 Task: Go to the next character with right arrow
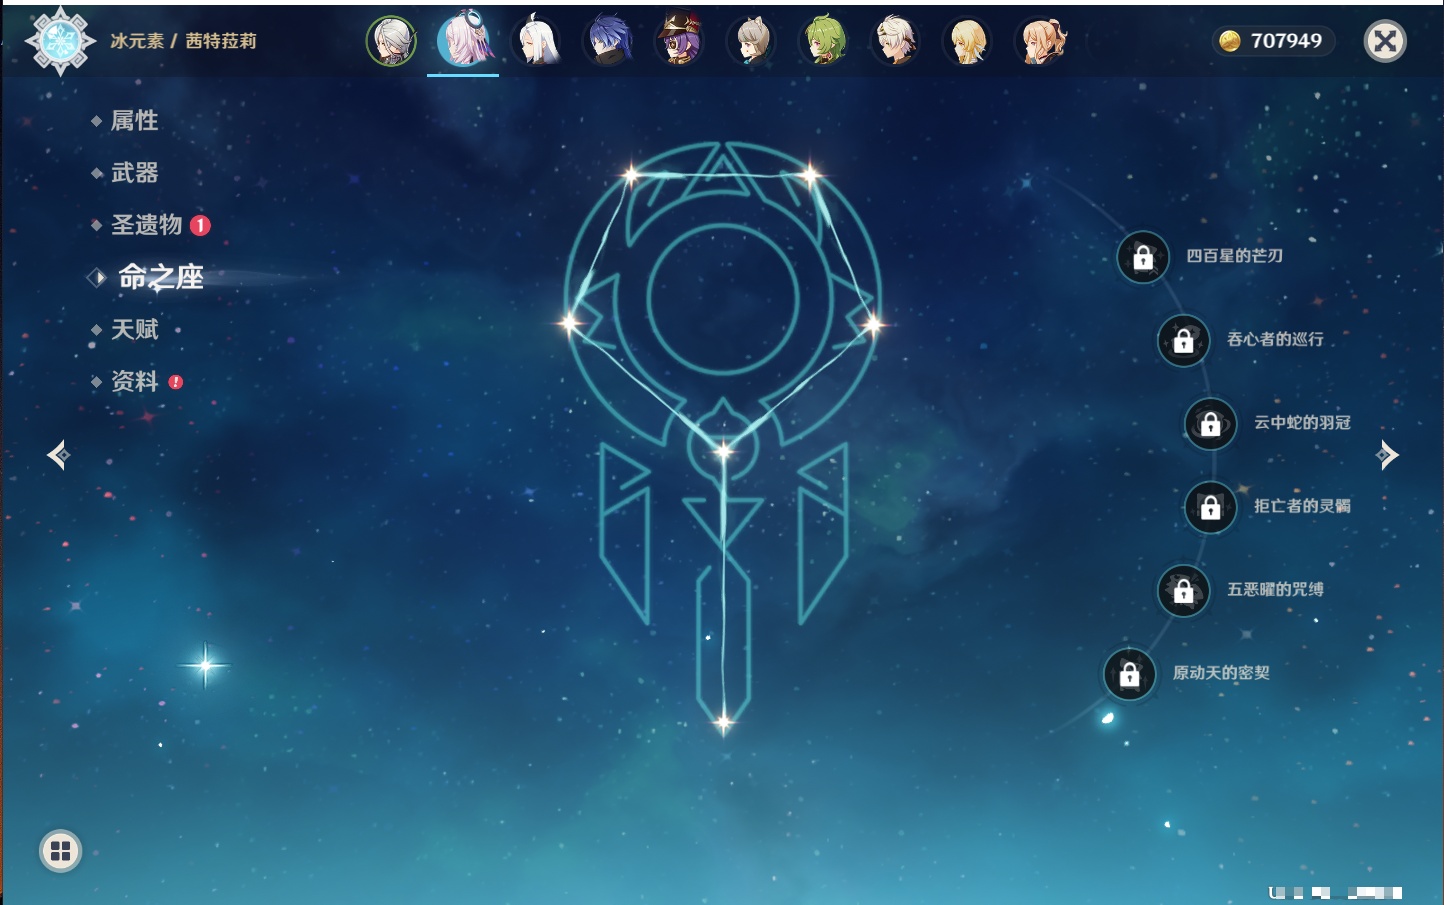1387,455
